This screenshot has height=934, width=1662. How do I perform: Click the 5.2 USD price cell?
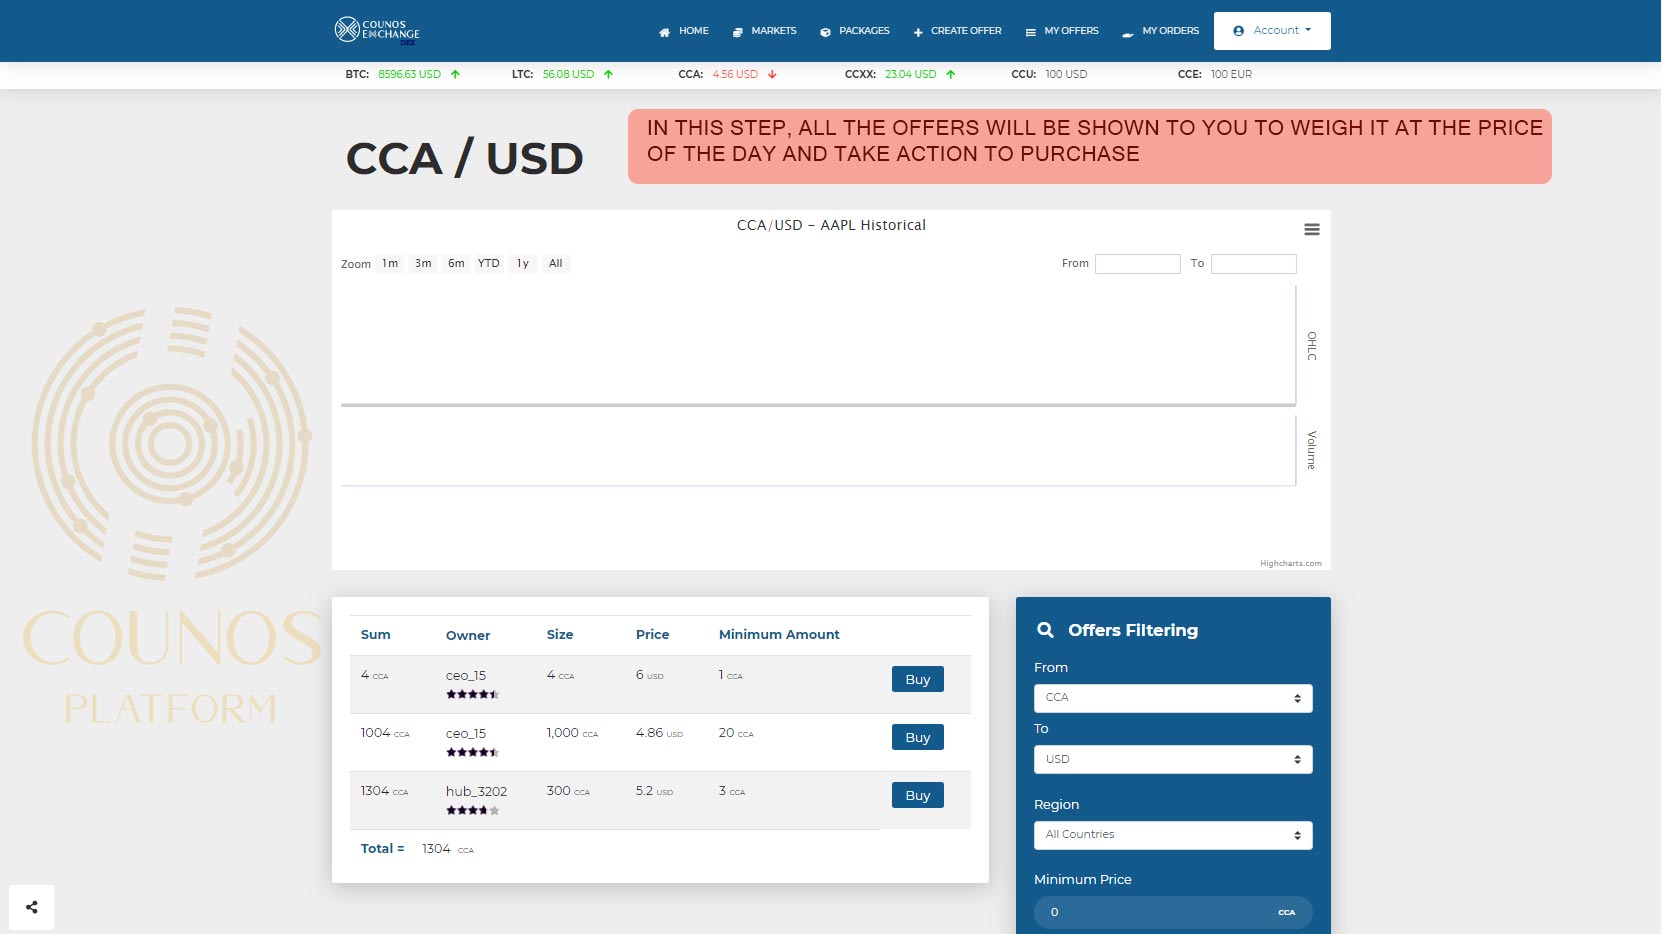pos(654,791)
